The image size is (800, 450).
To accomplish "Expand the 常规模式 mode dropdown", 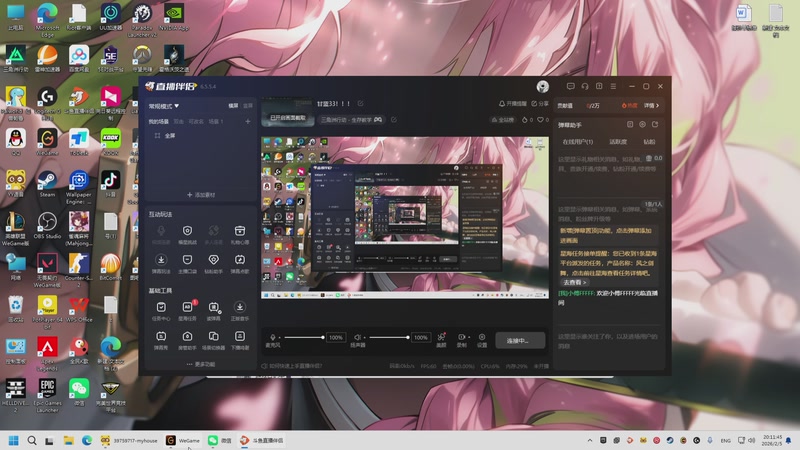I will (x=164, y=106).
